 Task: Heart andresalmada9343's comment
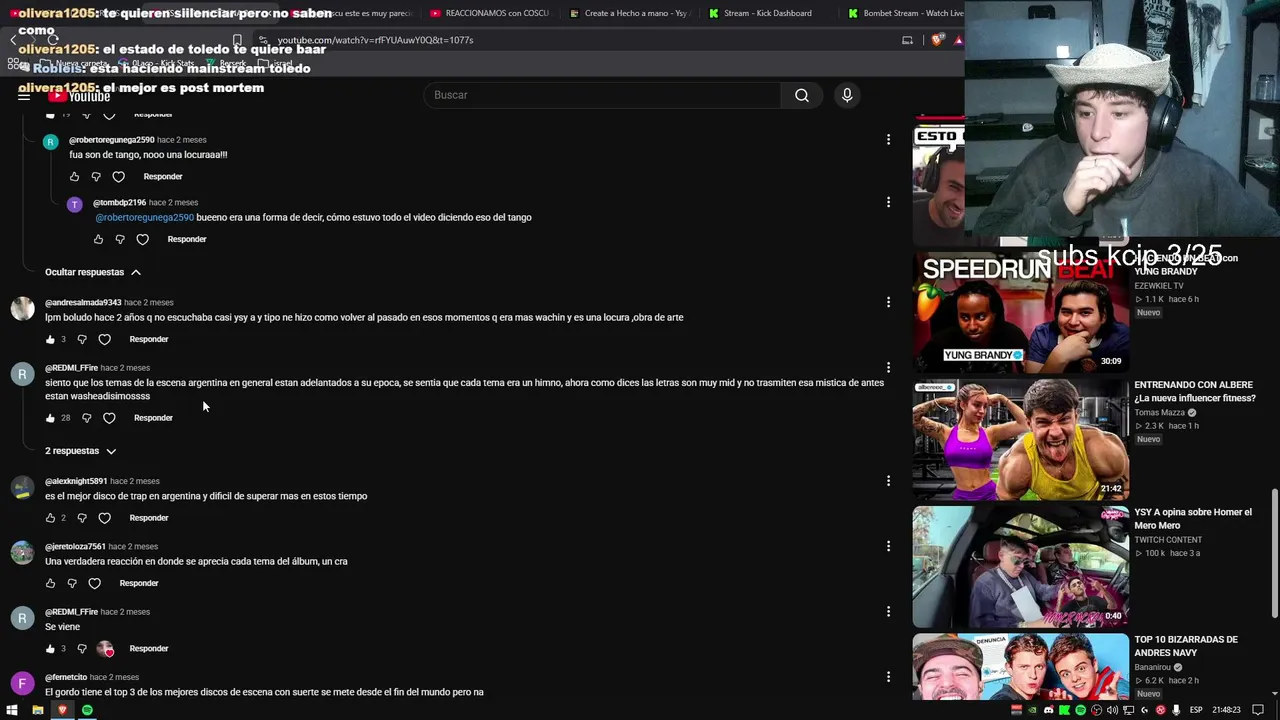click(x=104, y=340)
